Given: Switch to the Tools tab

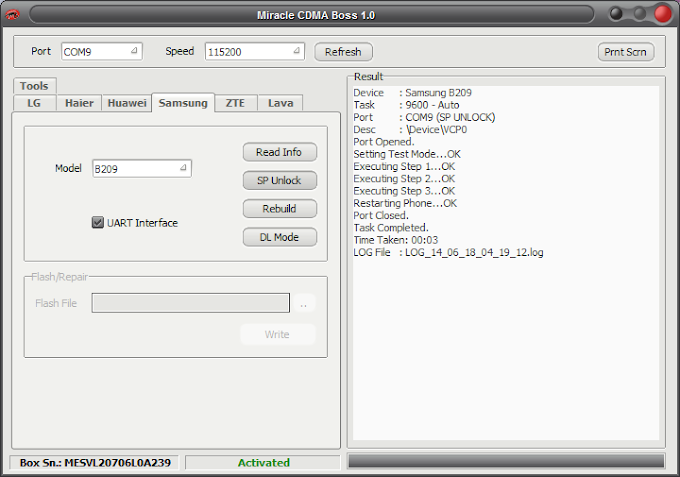Looking at the screenshot, I should pos(34,86).
